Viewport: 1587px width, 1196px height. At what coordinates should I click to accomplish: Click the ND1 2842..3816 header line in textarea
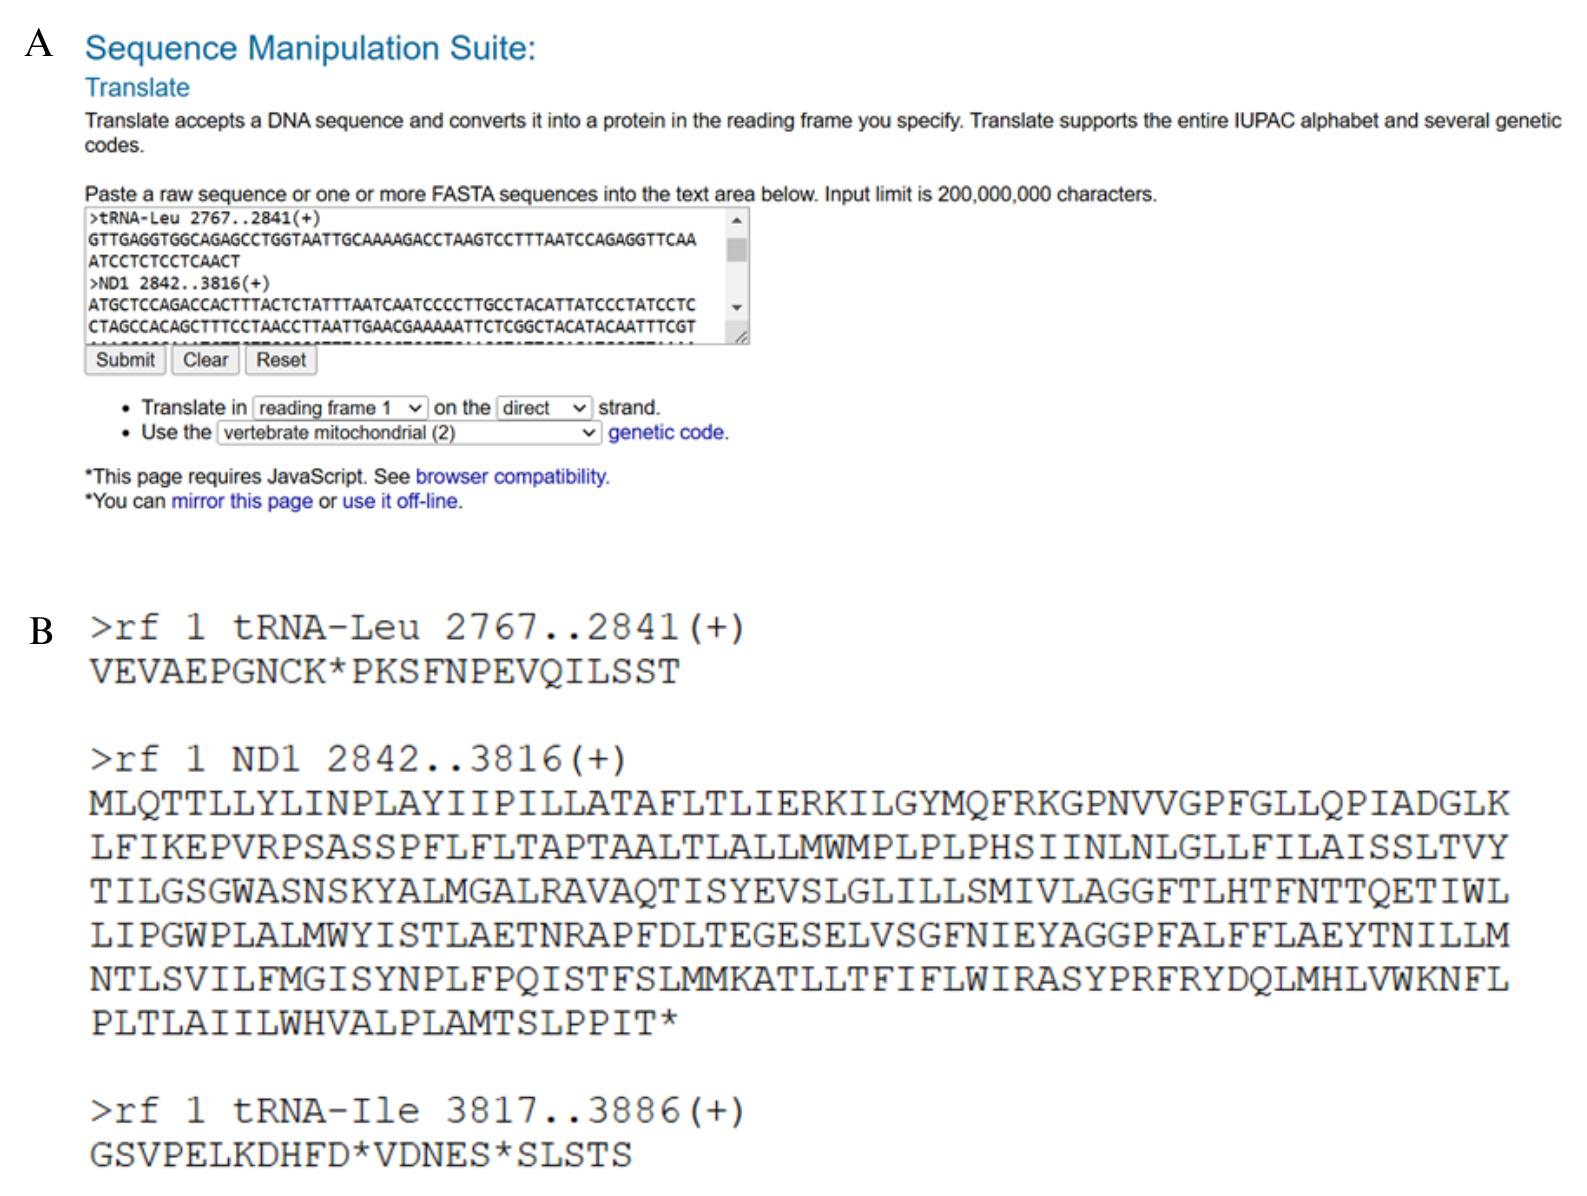coord(180,283)
